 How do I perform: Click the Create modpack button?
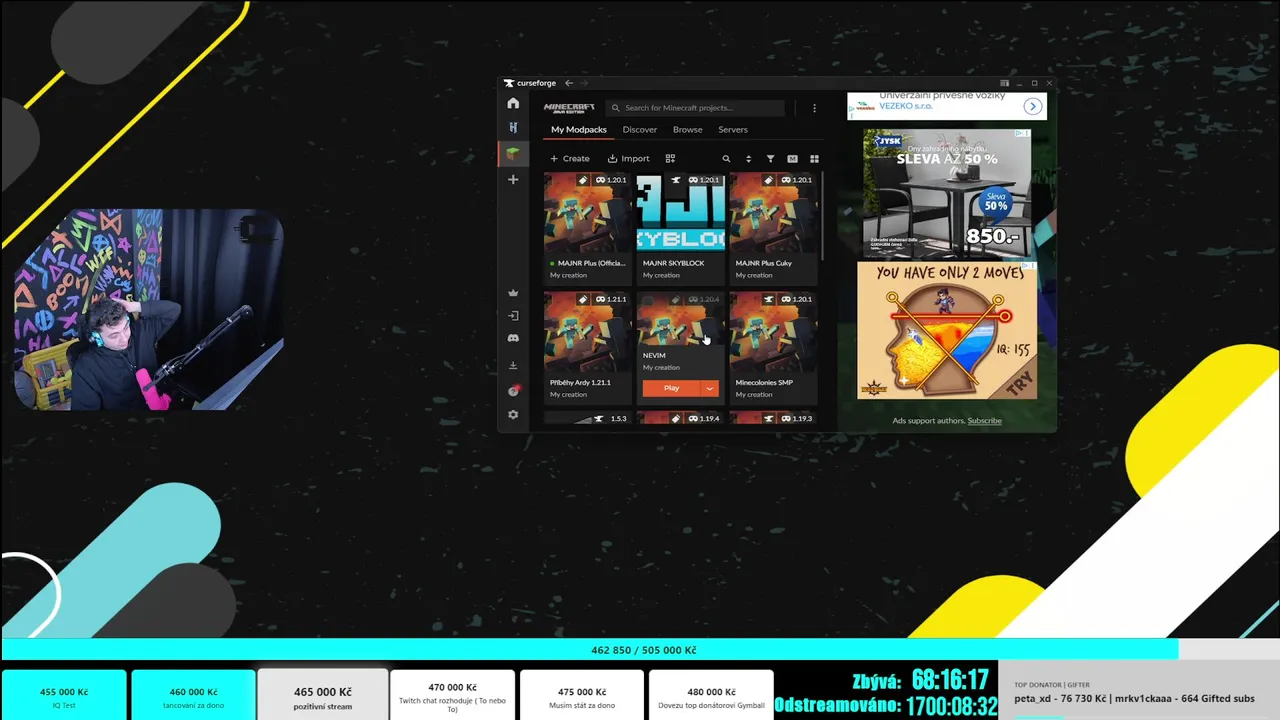[x=570, y=158]
